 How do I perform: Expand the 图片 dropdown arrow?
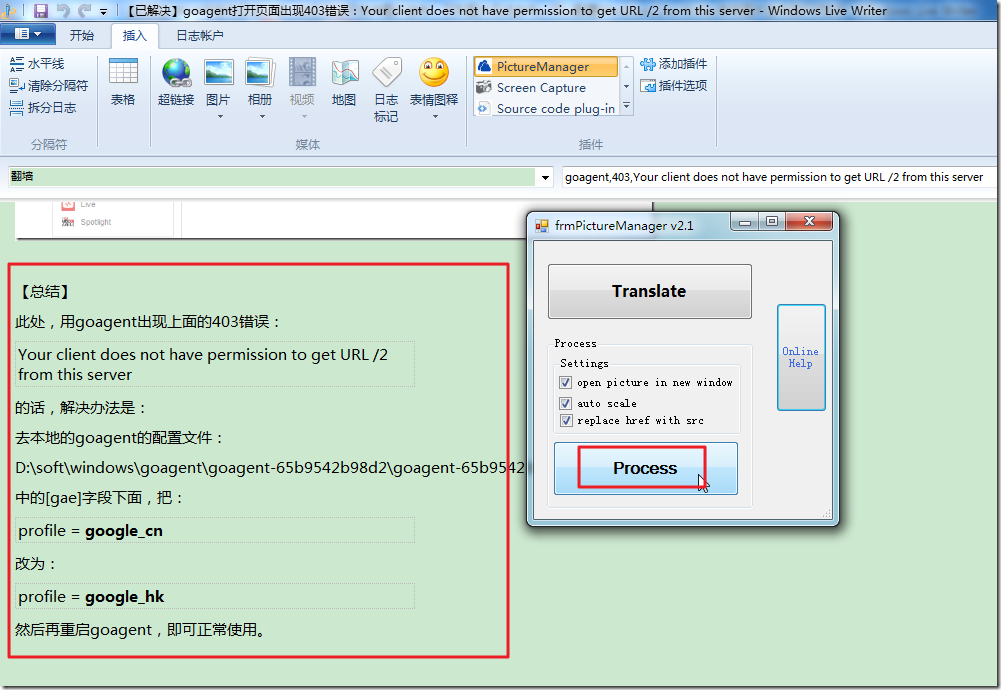point(220,117)
